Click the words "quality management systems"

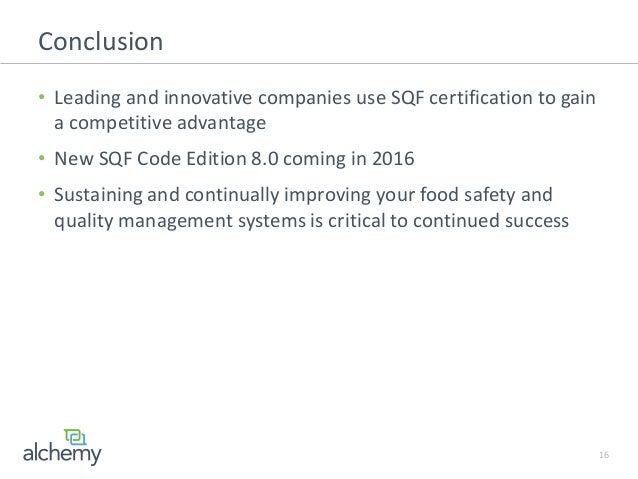click(180, 221)
